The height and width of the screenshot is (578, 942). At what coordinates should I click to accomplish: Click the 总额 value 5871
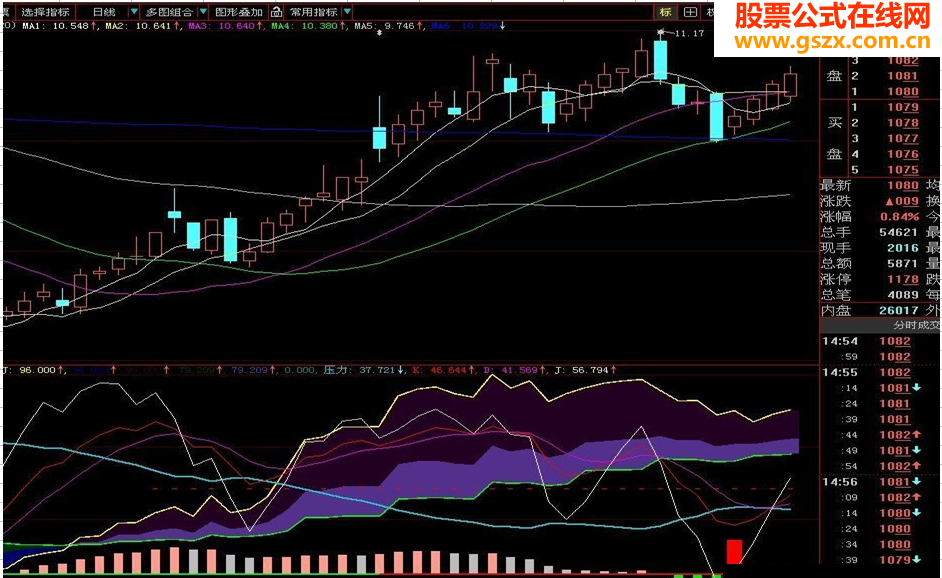(903, 263)
